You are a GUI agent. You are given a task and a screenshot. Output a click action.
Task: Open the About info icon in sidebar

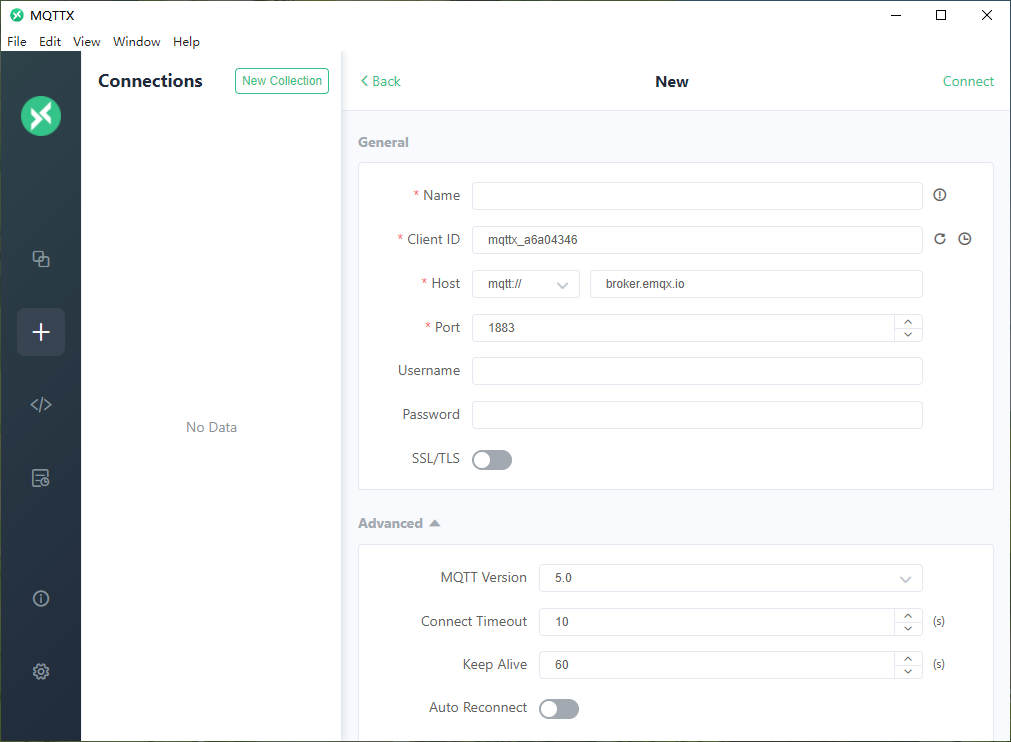pos(41,599)
